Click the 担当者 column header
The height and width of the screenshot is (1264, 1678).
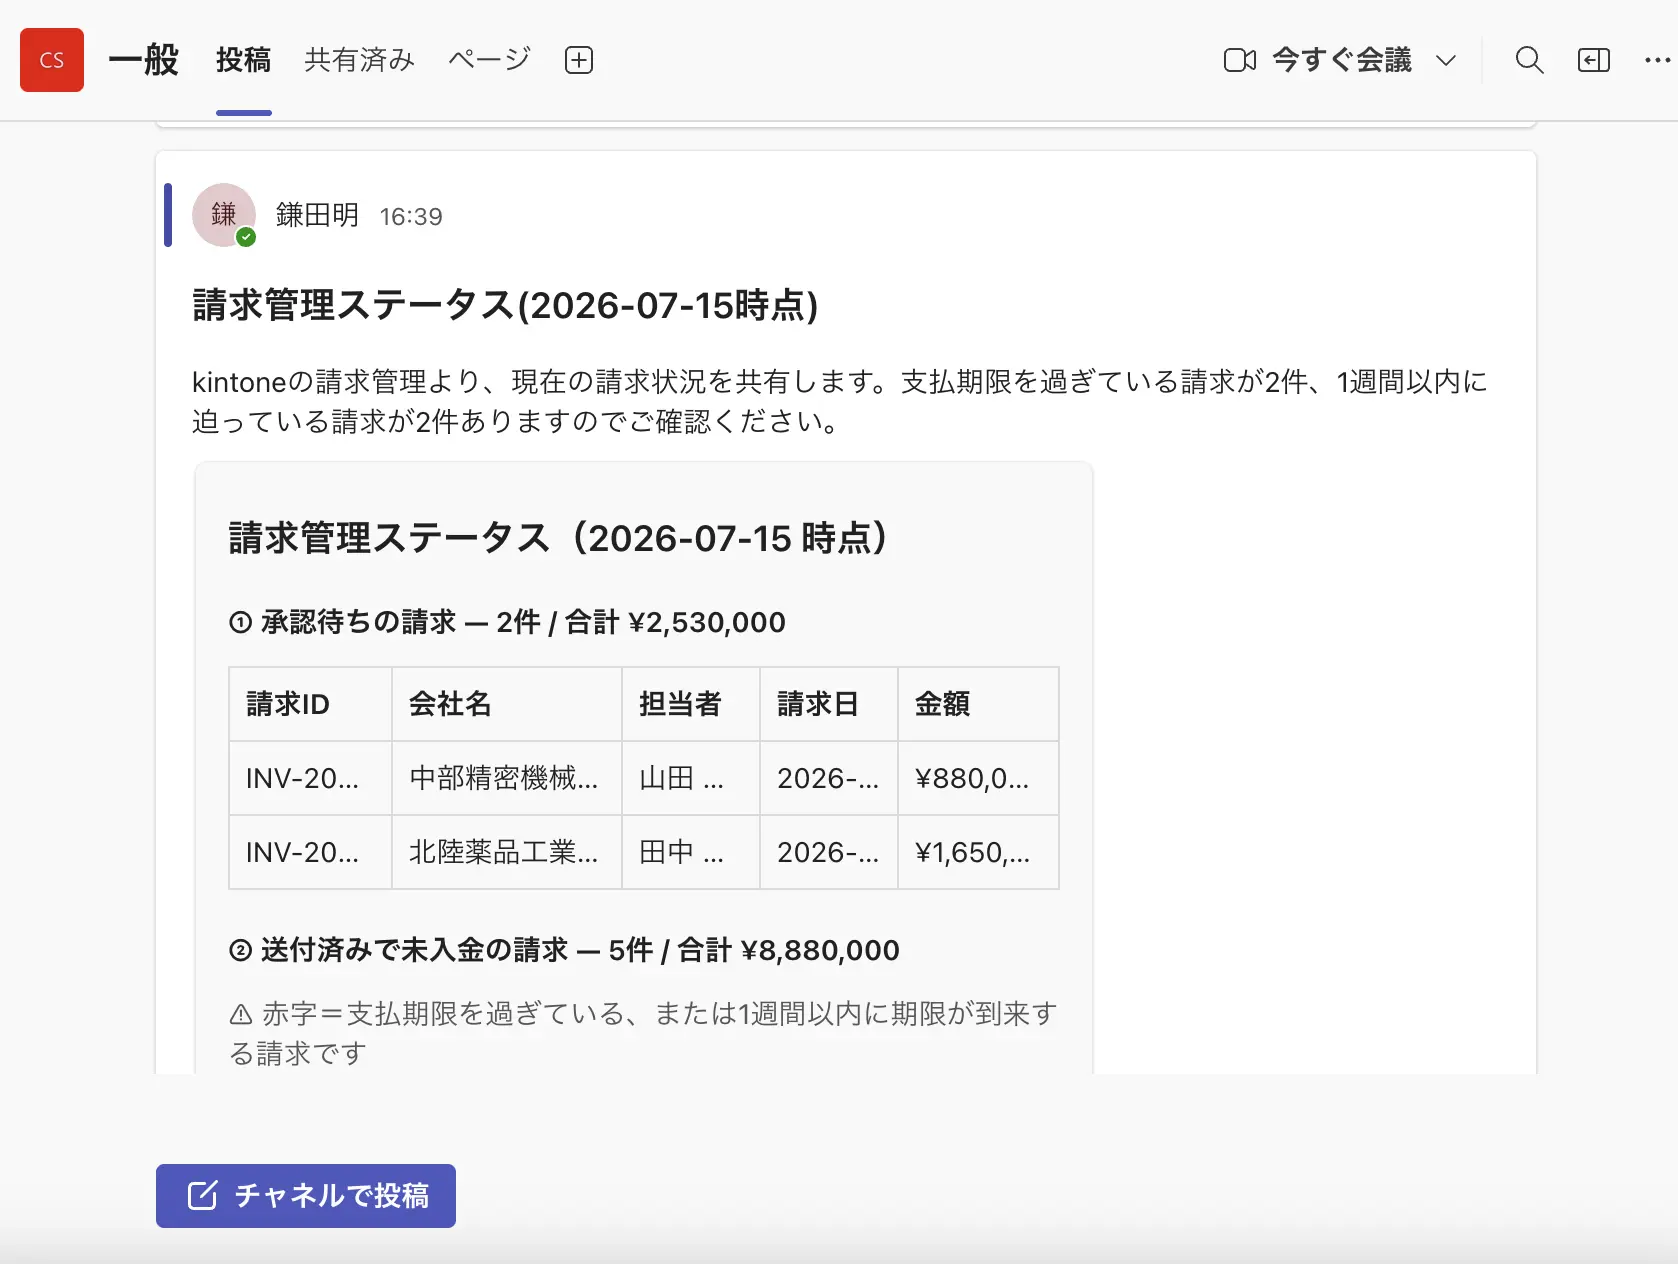pos(690,704)
